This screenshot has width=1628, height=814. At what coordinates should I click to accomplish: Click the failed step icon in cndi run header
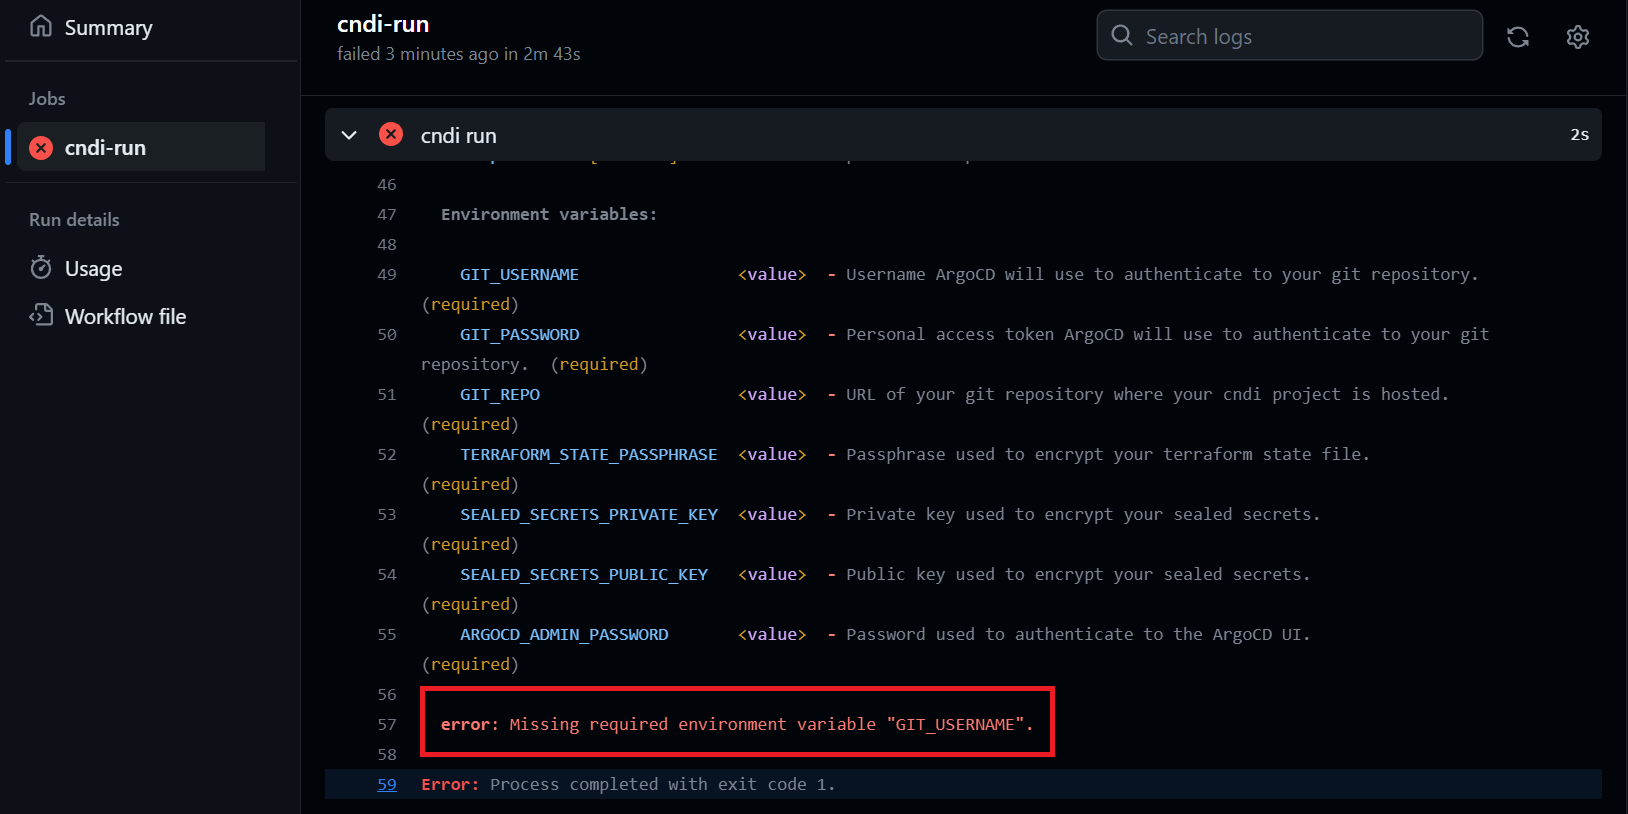(391, 134)
